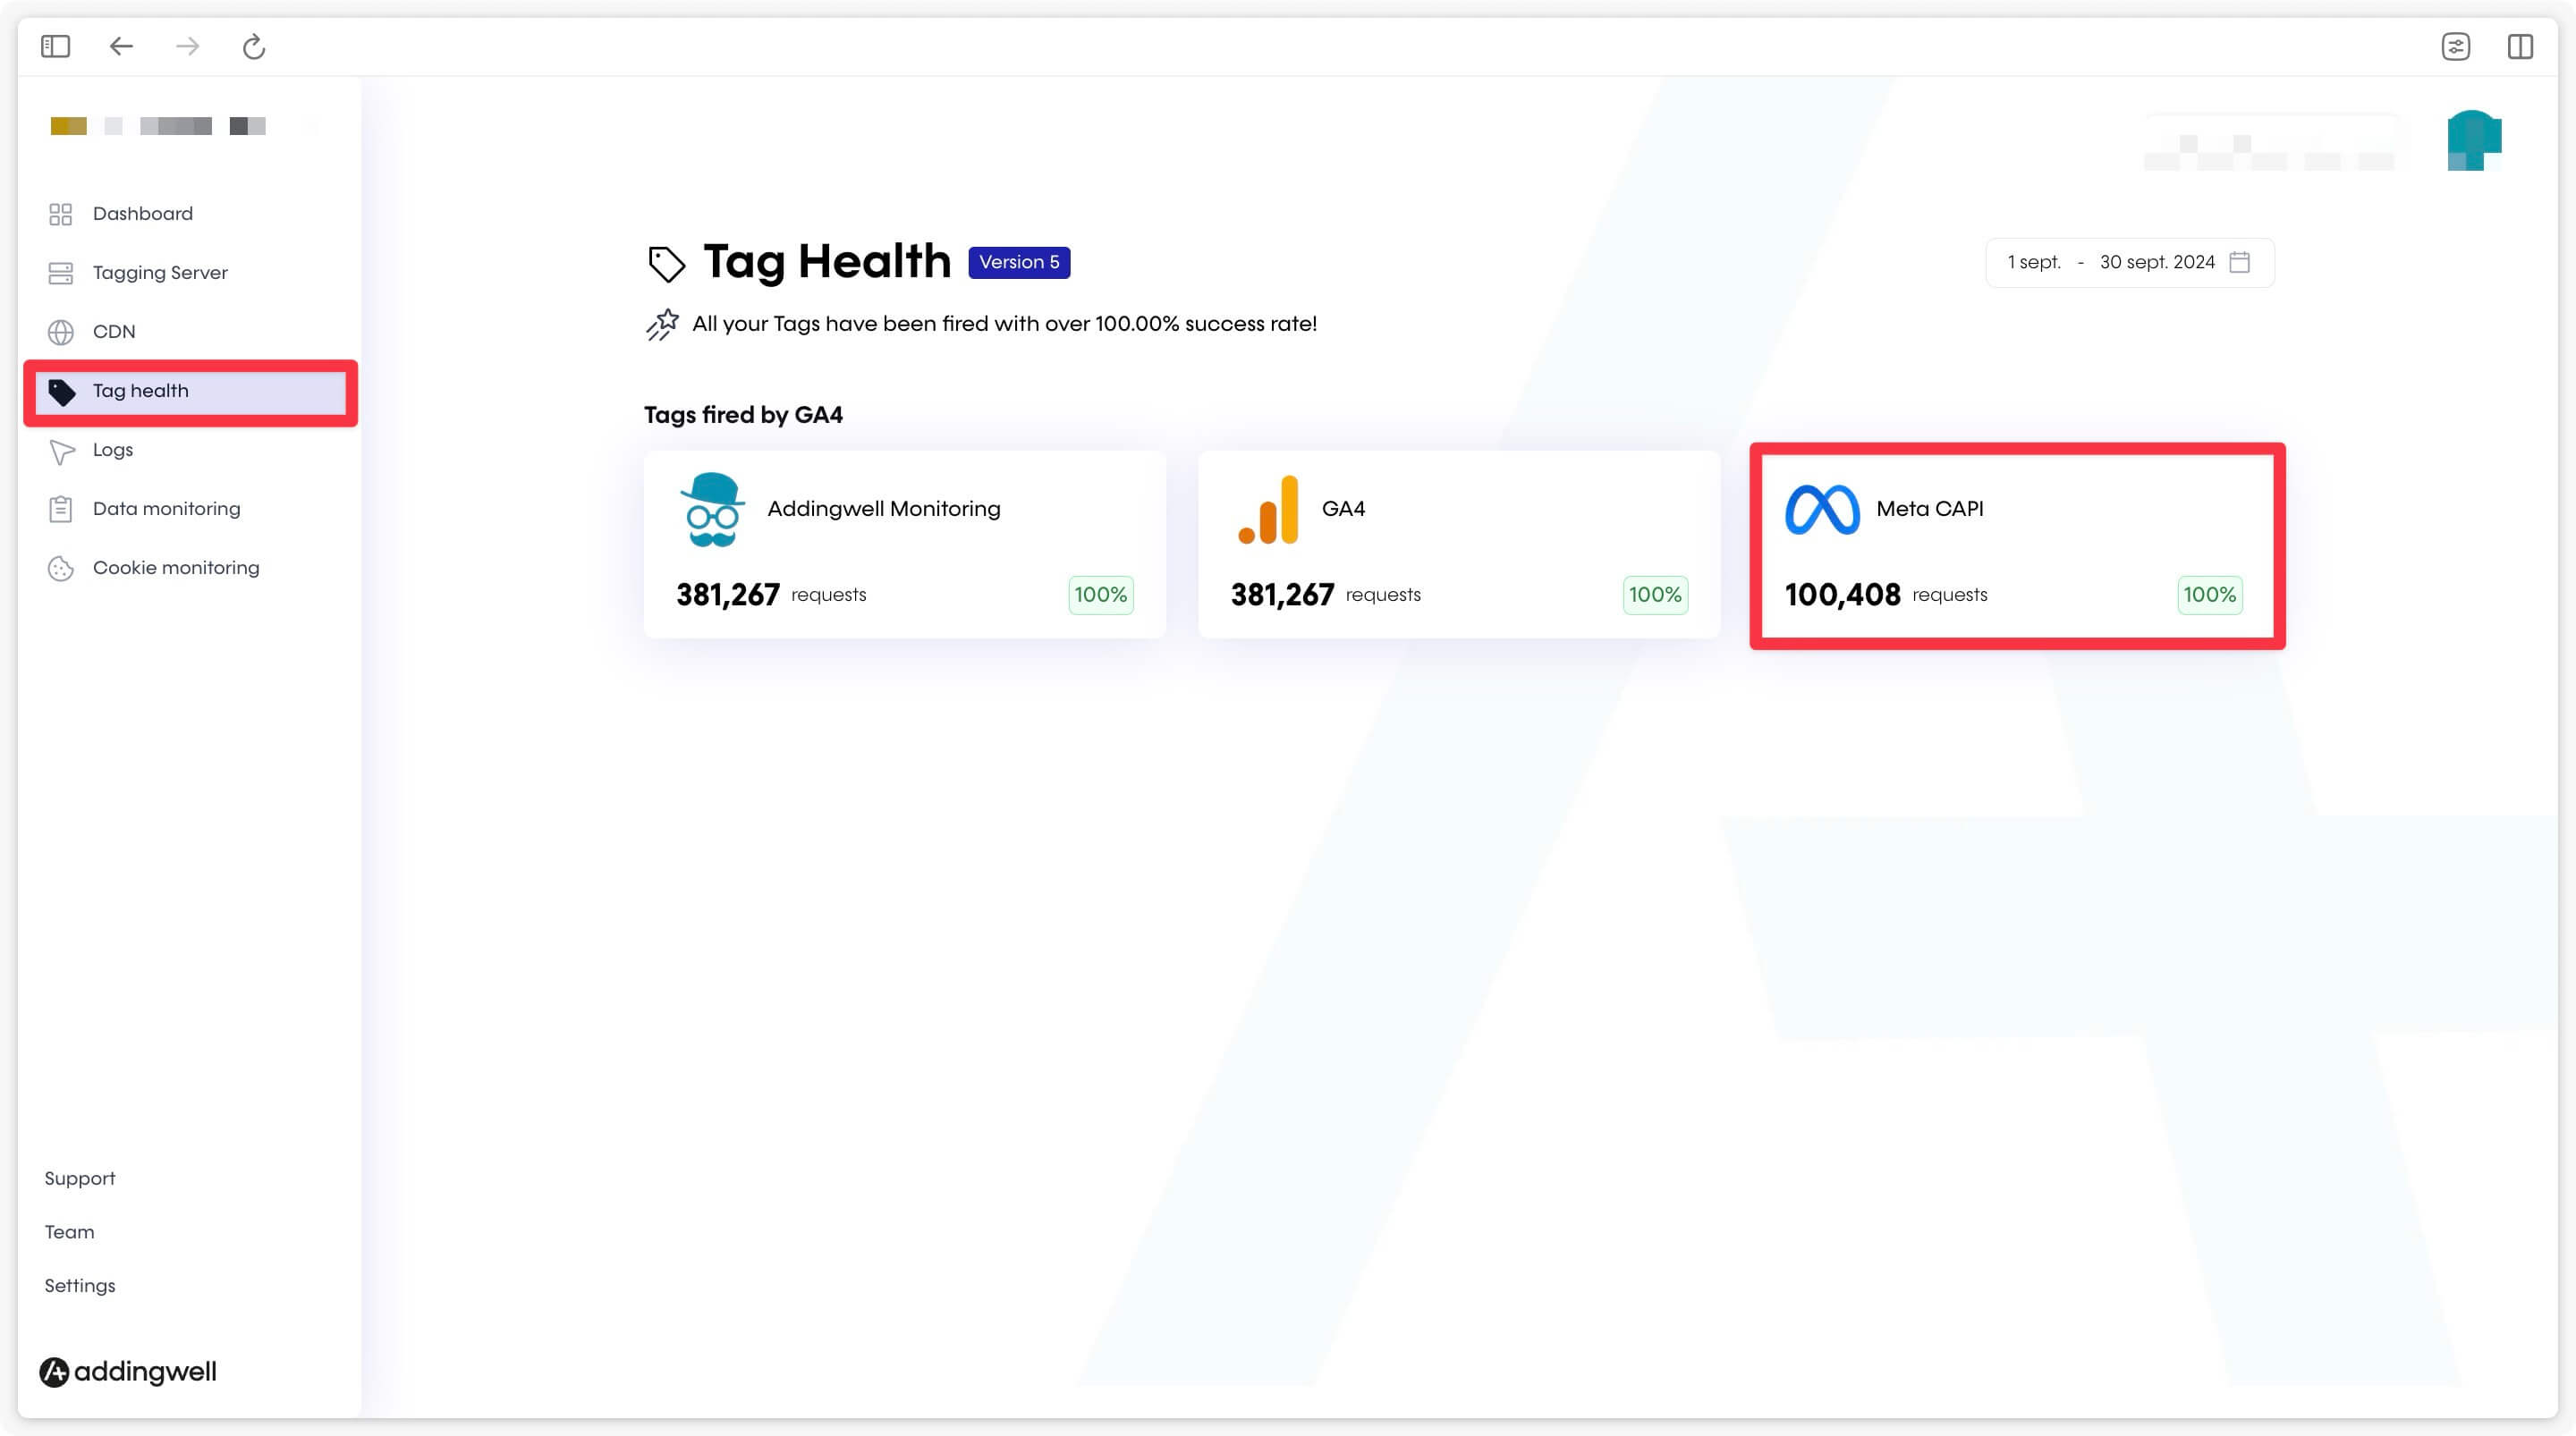Click the 381,267 value on Addingwell Monitoring card

728,595
